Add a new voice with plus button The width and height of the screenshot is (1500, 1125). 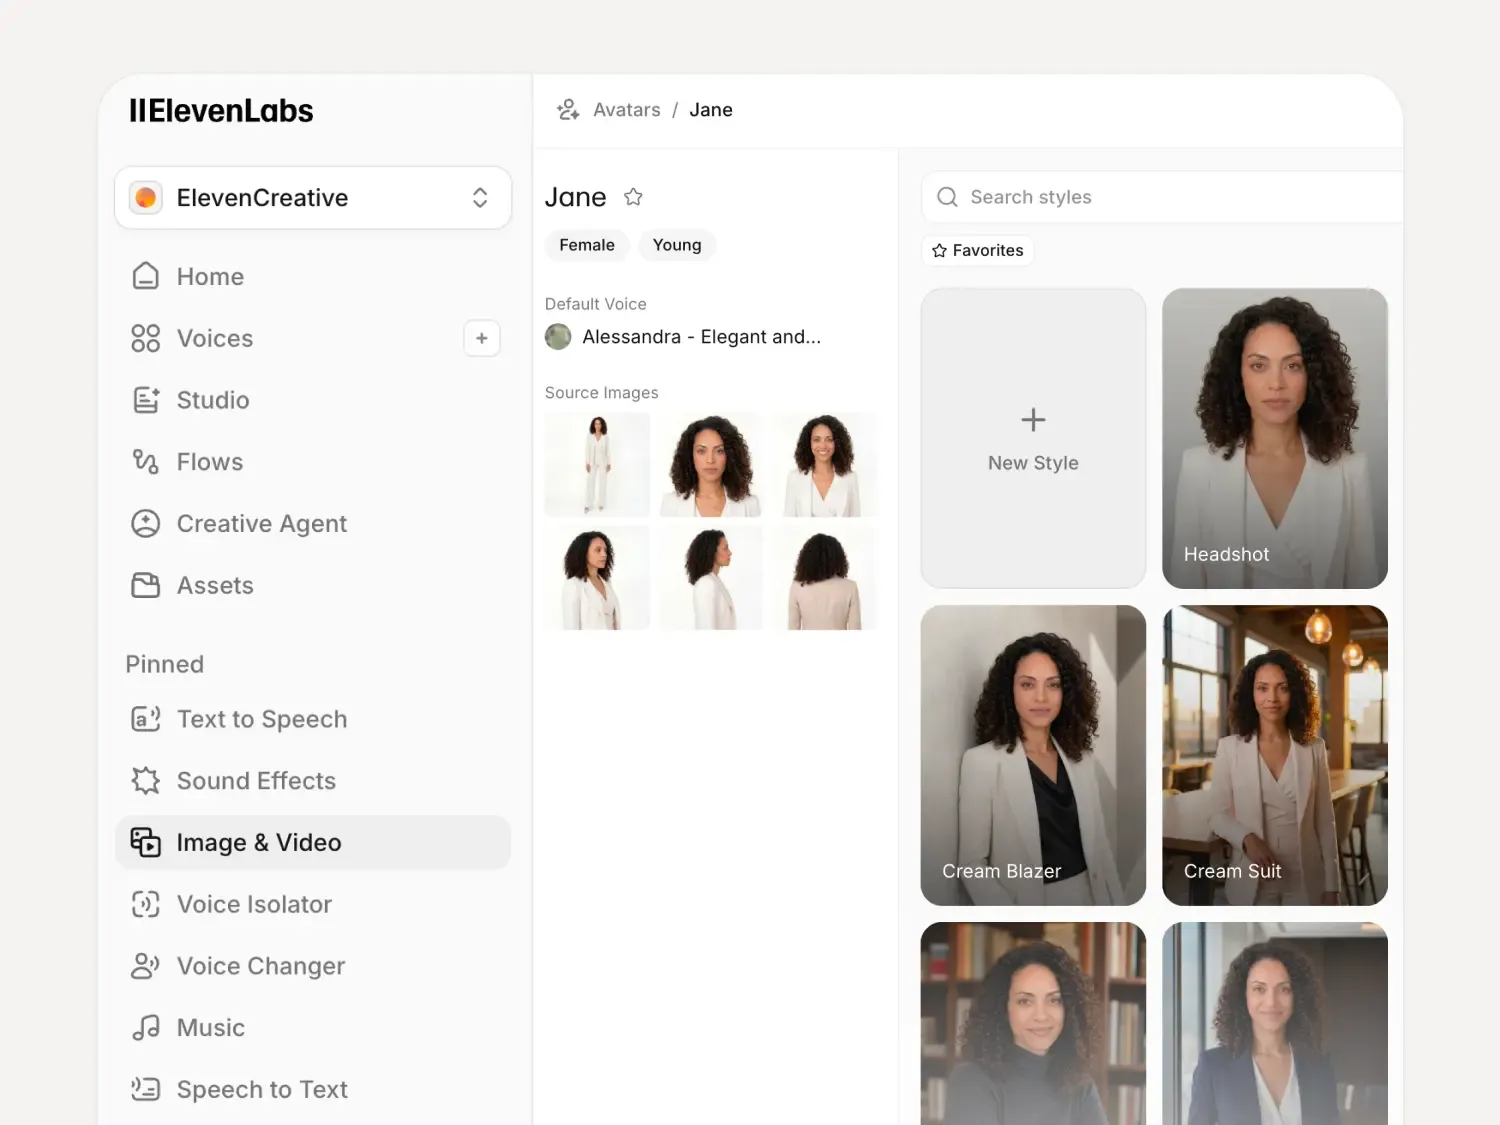coord(482,338)
